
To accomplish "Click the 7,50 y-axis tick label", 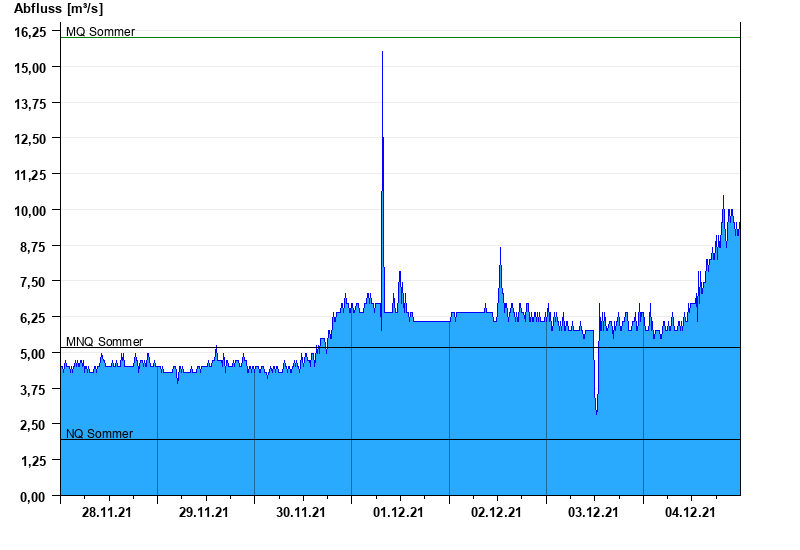I will coord(33,282).
